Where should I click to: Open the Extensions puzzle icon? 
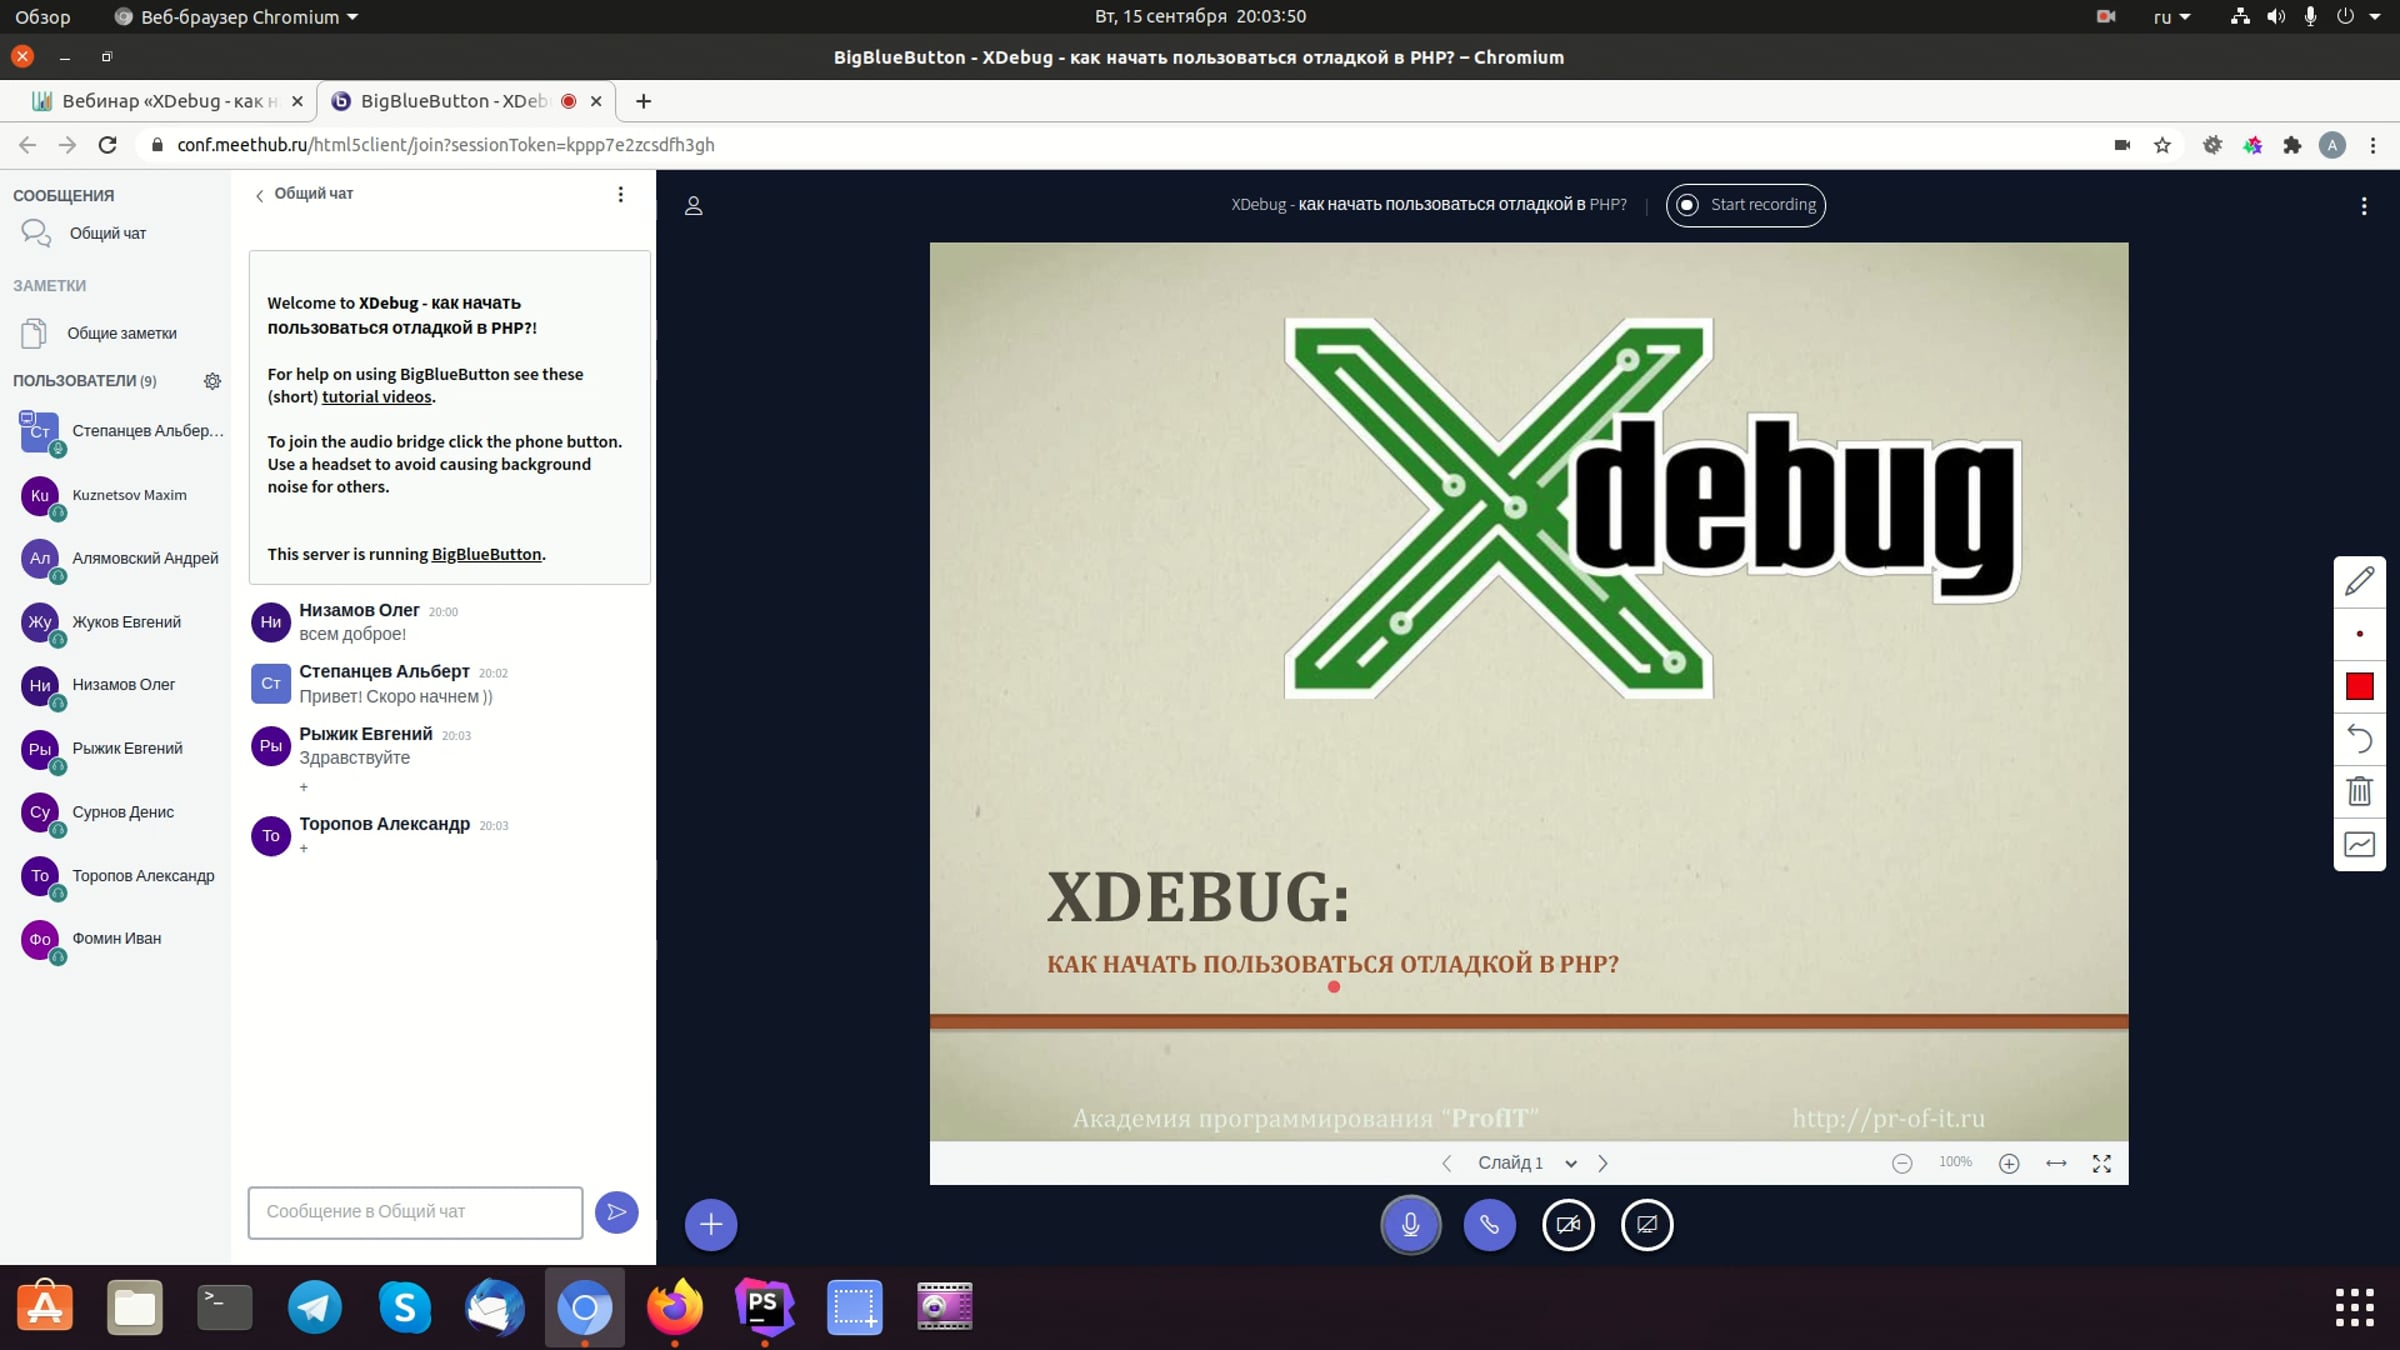2292,145
